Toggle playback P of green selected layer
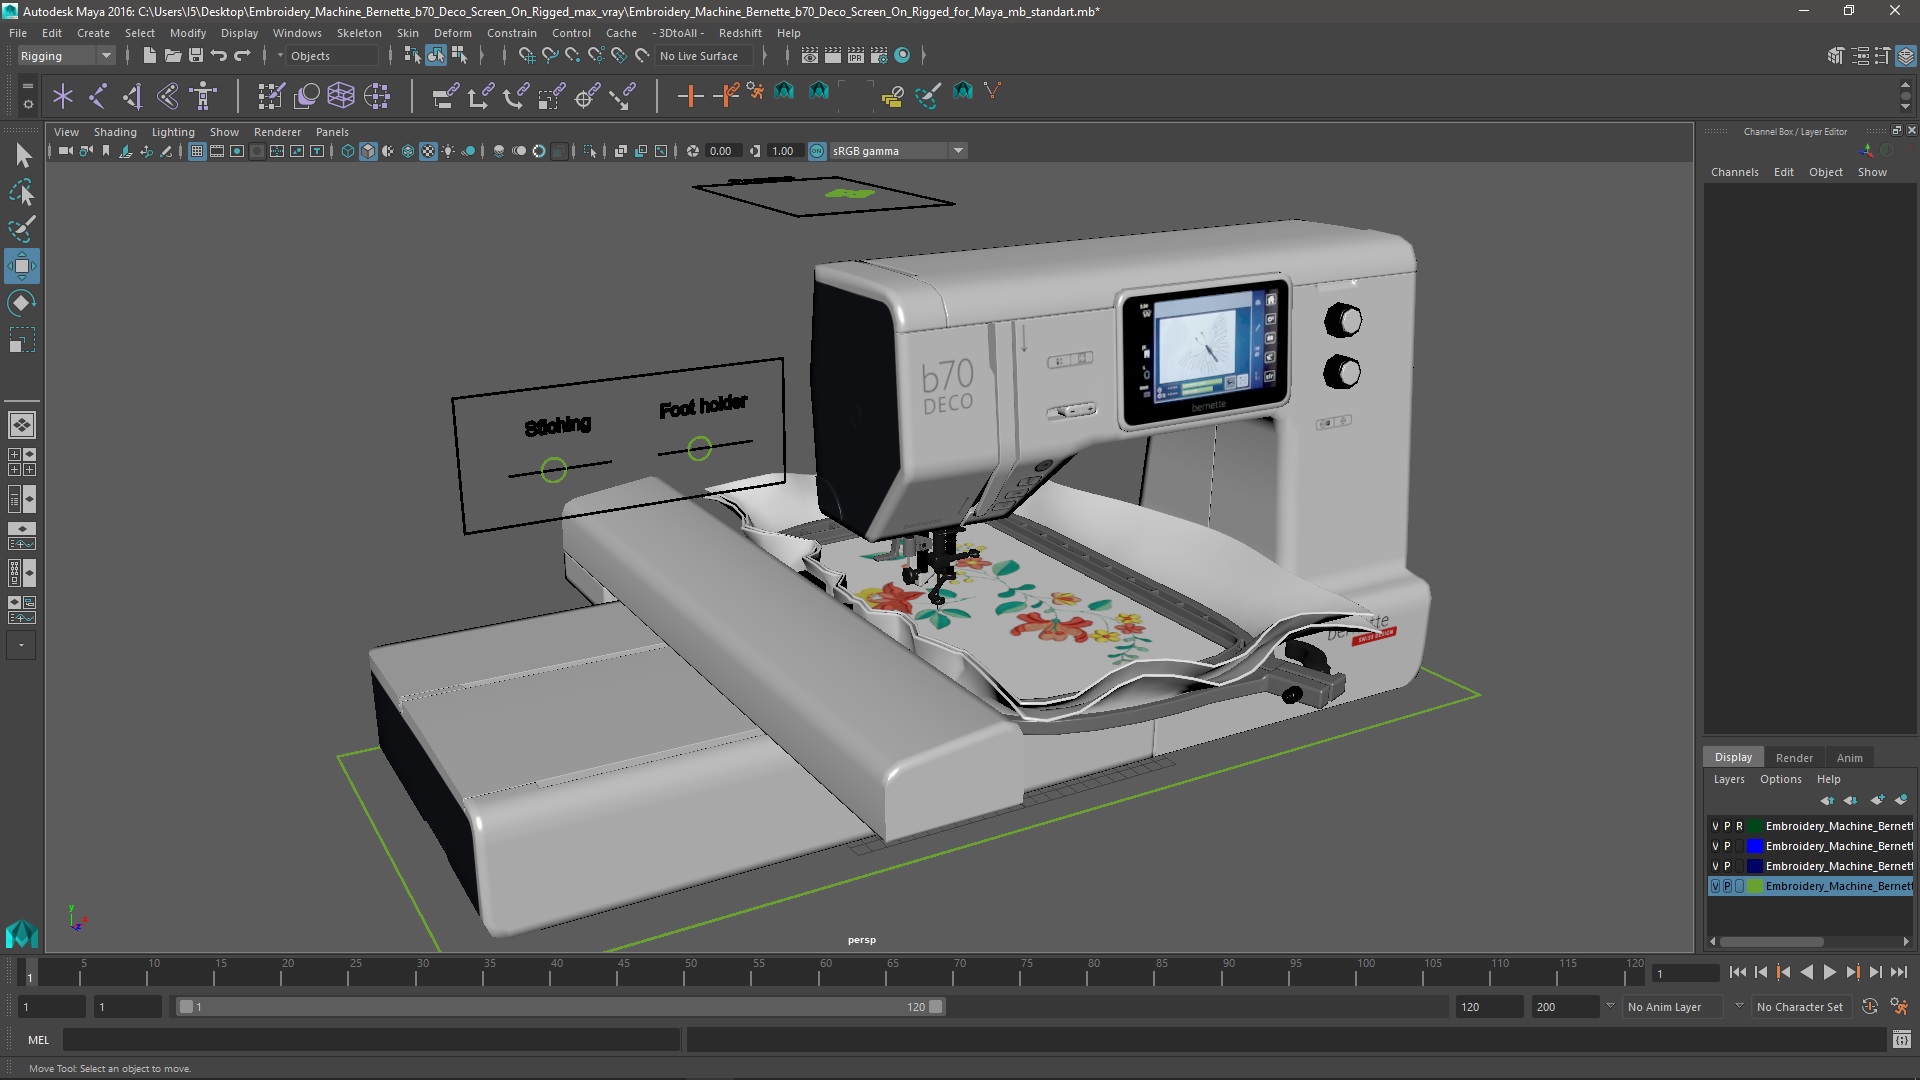Screen dimensions: 1920x1080 tap(1727, 886)
